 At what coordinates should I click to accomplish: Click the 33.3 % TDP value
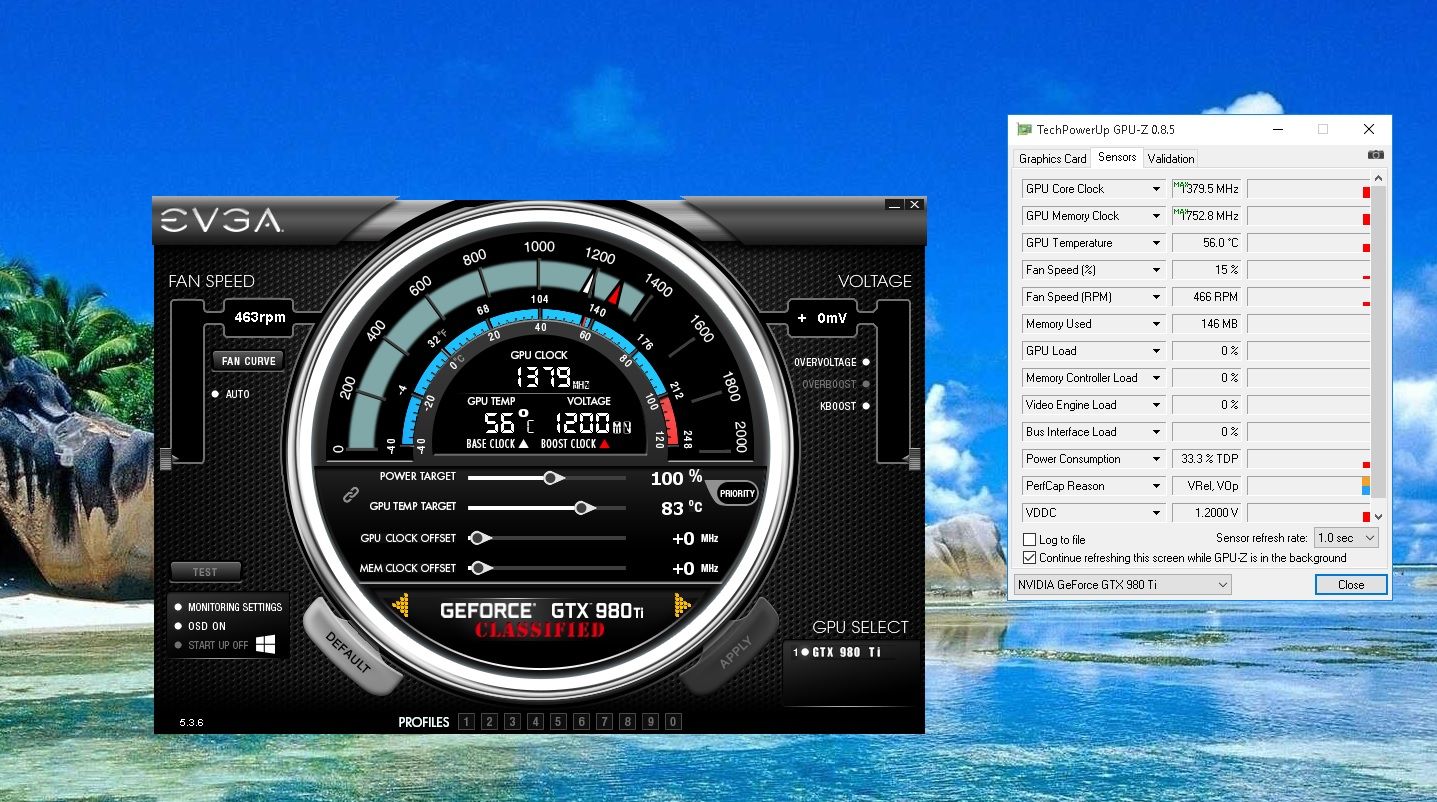click(1206, 459)
